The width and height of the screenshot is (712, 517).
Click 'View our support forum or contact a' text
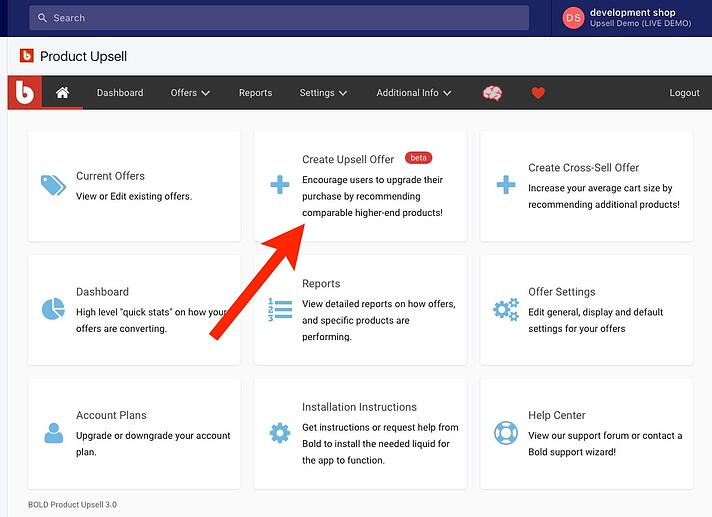click(605, 436)
